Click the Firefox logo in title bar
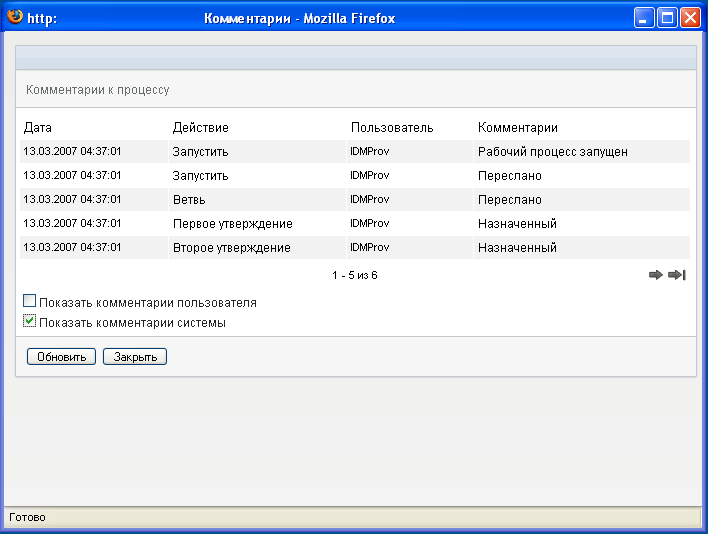The width and height of the screenshot is (708, 534). 15,17
